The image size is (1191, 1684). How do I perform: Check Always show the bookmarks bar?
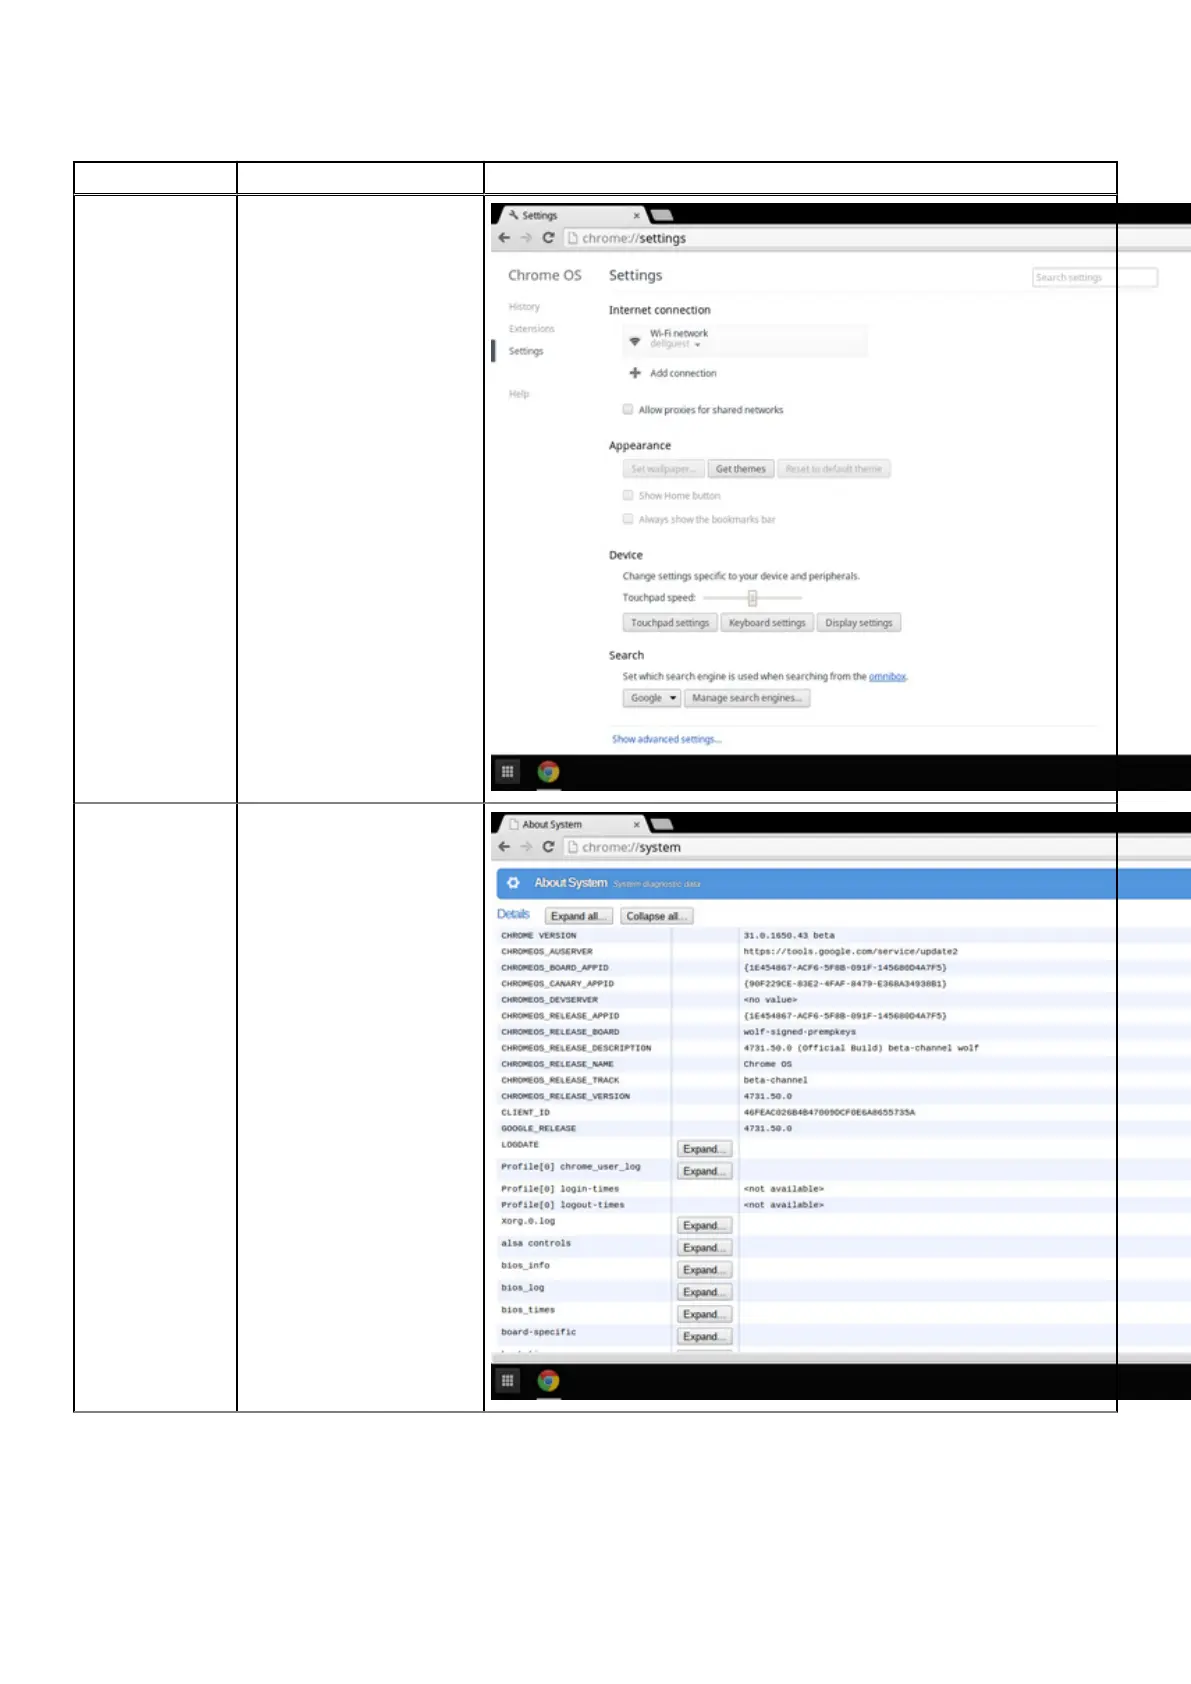pos(628,519)
